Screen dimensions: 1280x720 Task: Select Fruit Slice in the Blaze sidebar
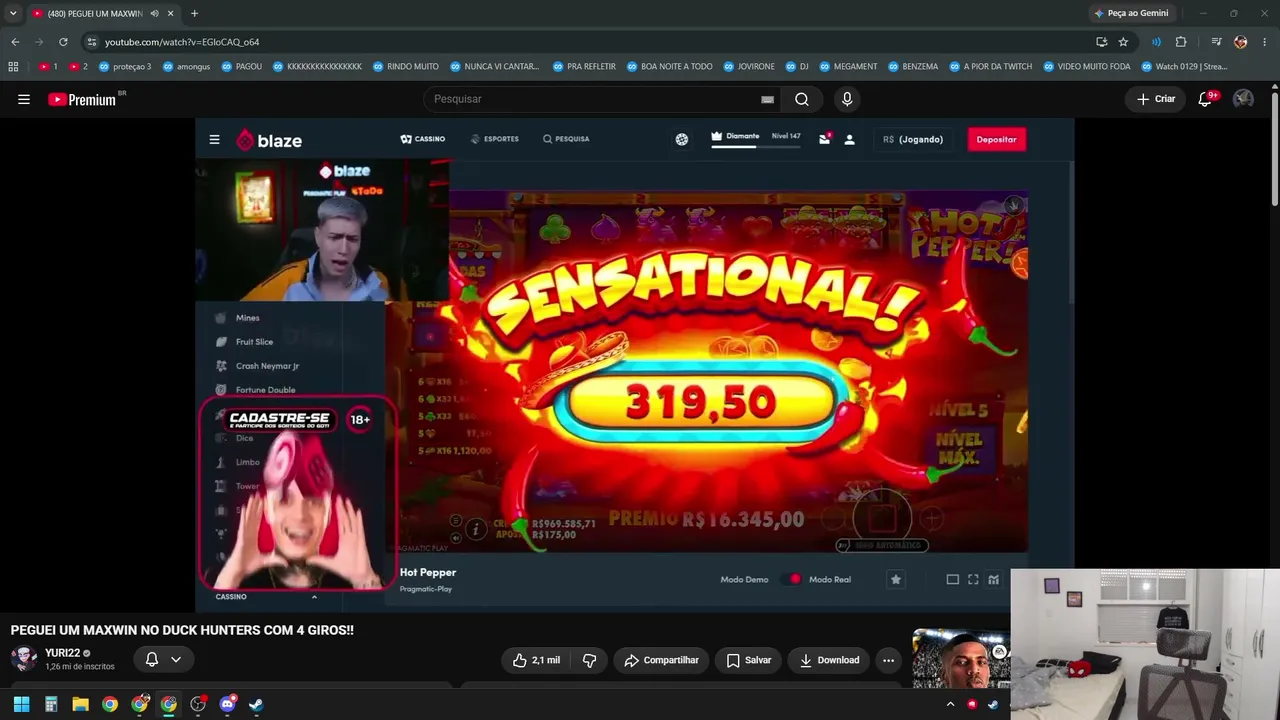click(x=254, y=342)
